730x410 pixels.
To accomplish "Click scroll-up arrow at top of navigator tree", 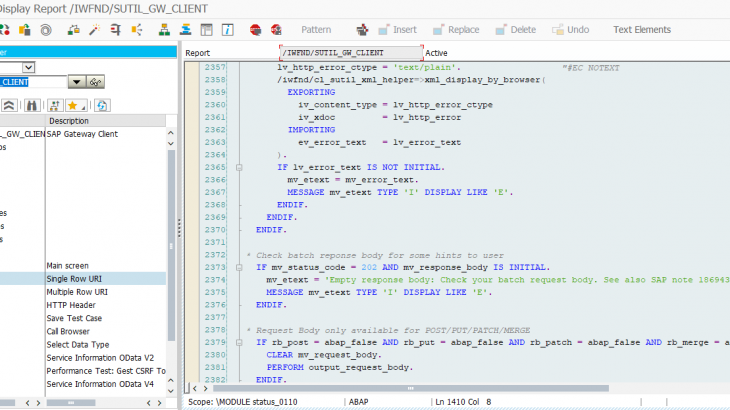I will tap(171, 133).
